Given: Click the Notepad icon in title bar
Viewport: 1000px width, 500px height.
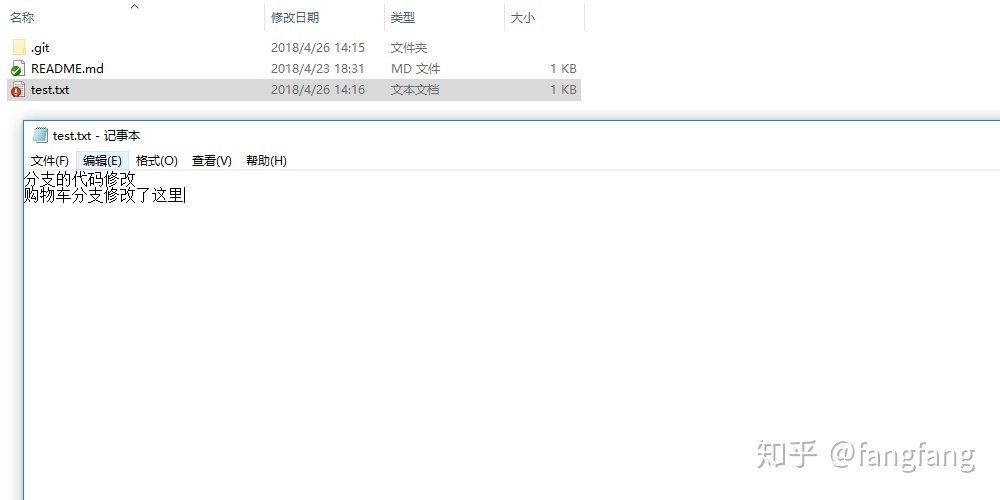Looking at the screenshot, I should (40, 135).
